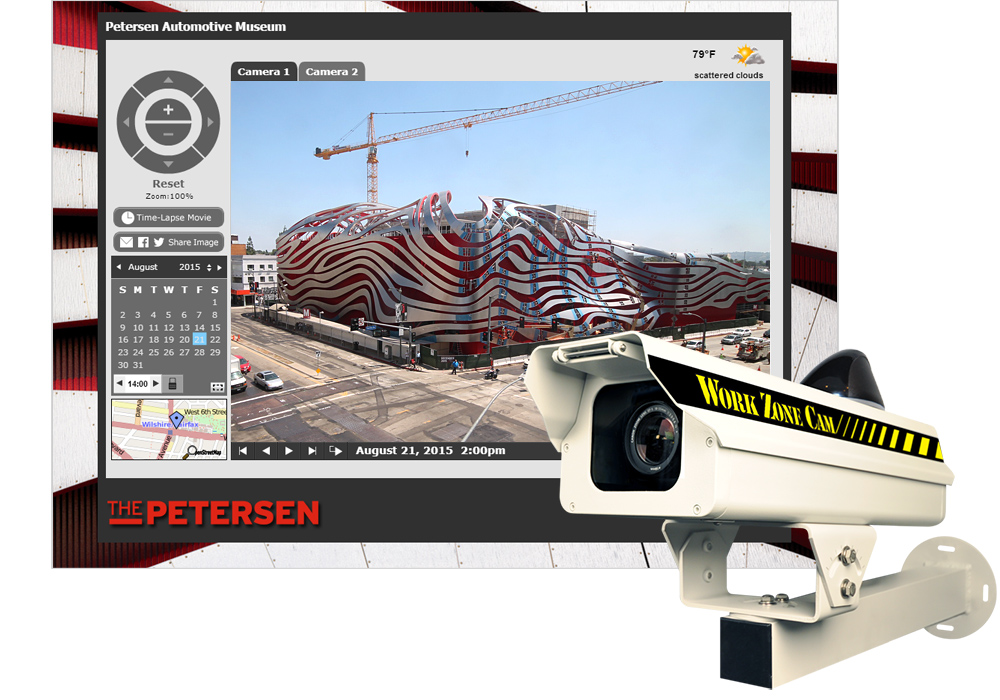Pan camera right with right arrow
Screen dimensions: 1000x700
pyautogui.click(x=211, y=122)
